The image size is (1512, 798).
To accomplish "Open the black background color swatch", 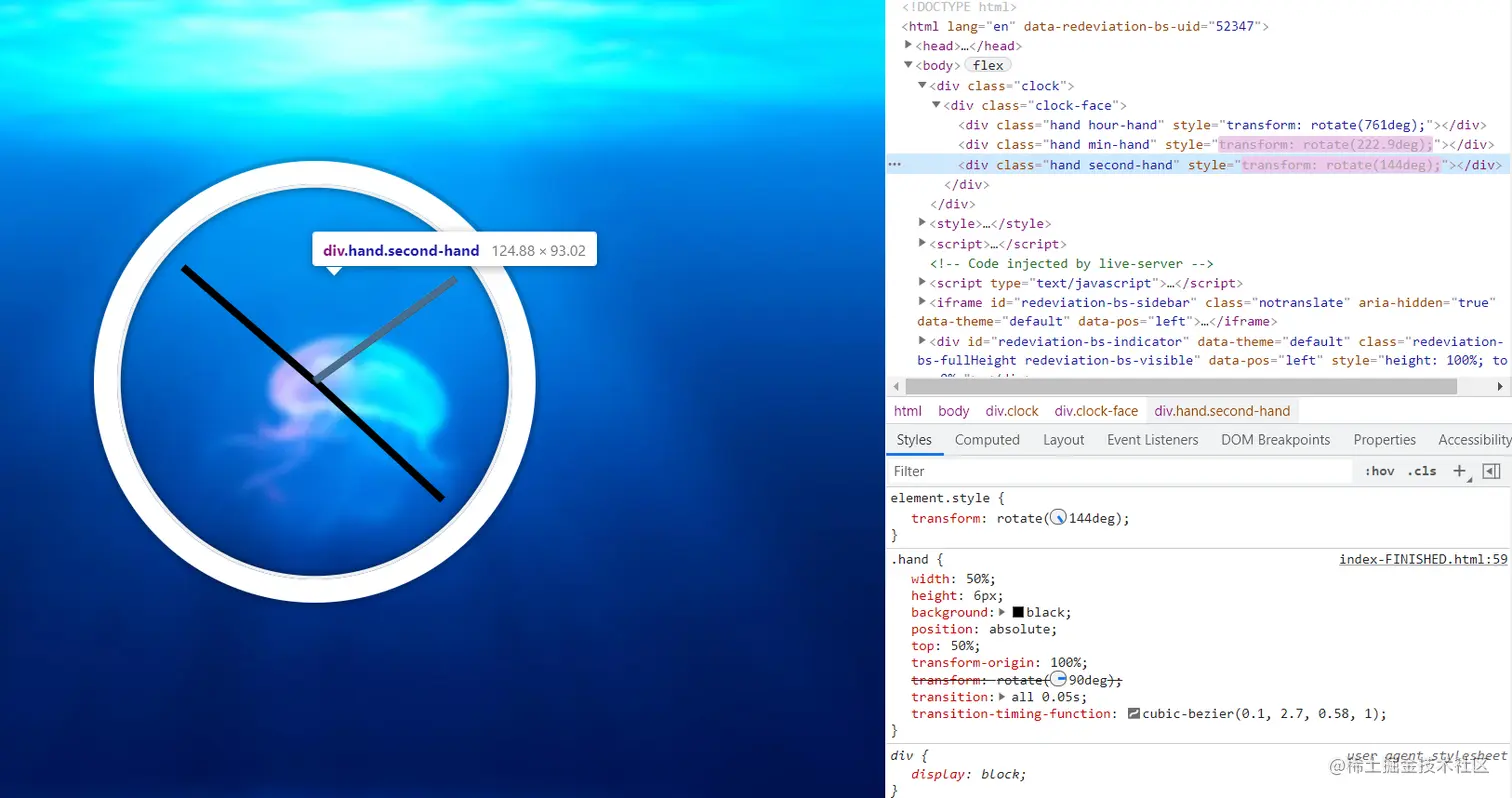I will [1018, 612].
